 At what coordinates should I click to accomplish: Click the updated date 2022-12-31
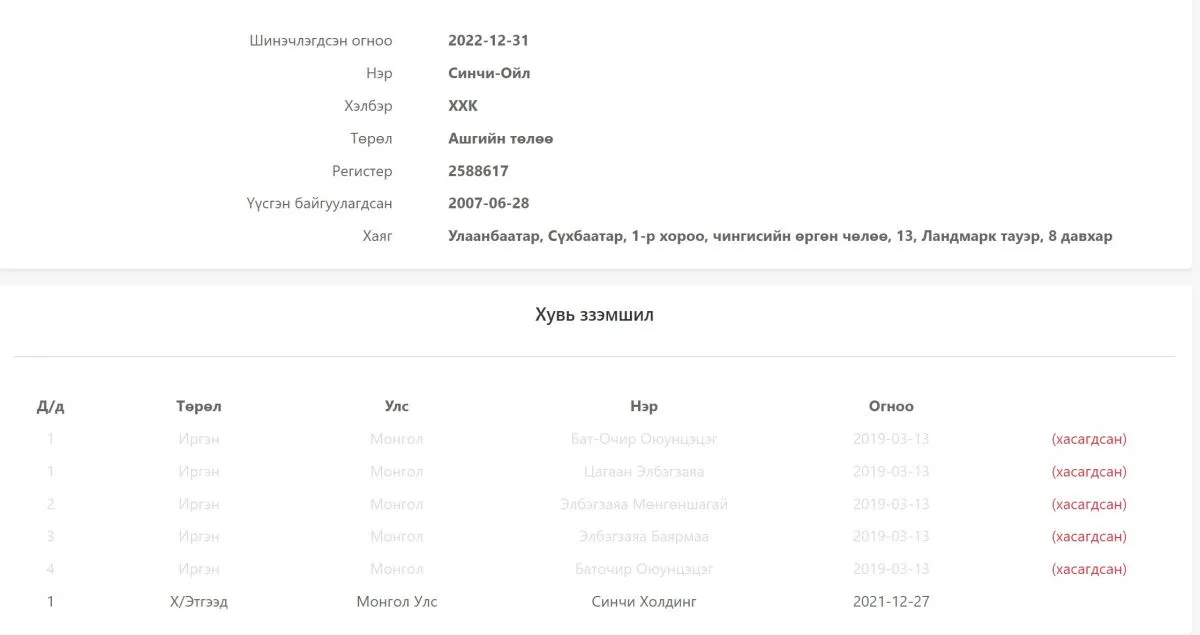click(488, 41)
